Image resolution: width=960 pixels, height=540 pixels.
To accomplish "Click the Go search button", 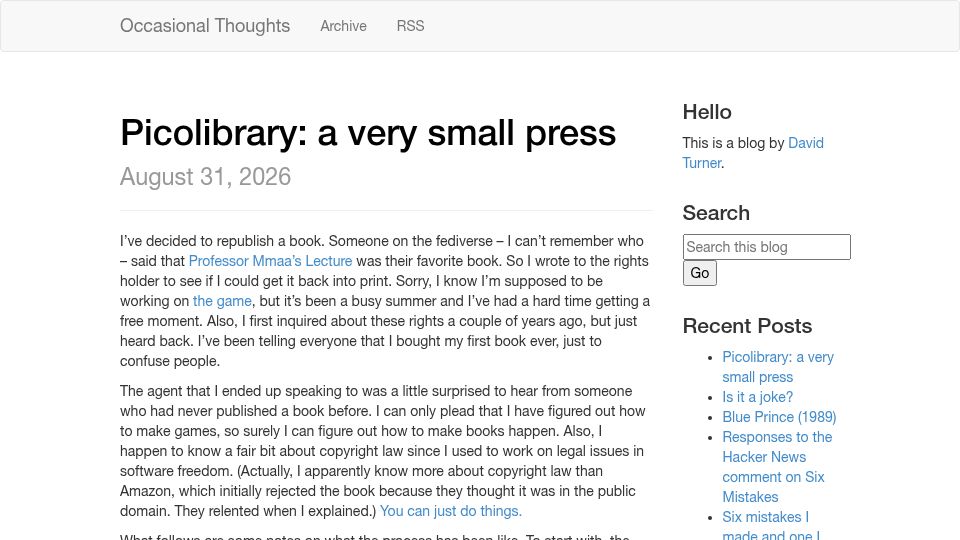I will [700, 273].
